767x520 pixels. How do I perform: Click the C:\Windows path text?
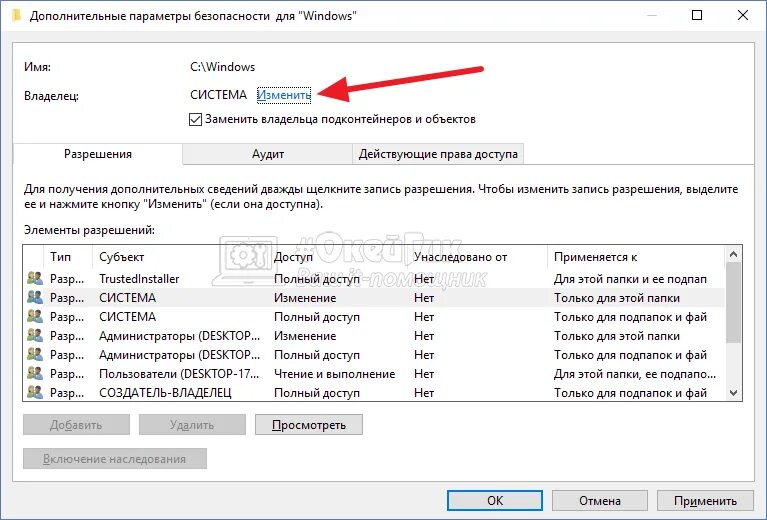pos(223,67)
